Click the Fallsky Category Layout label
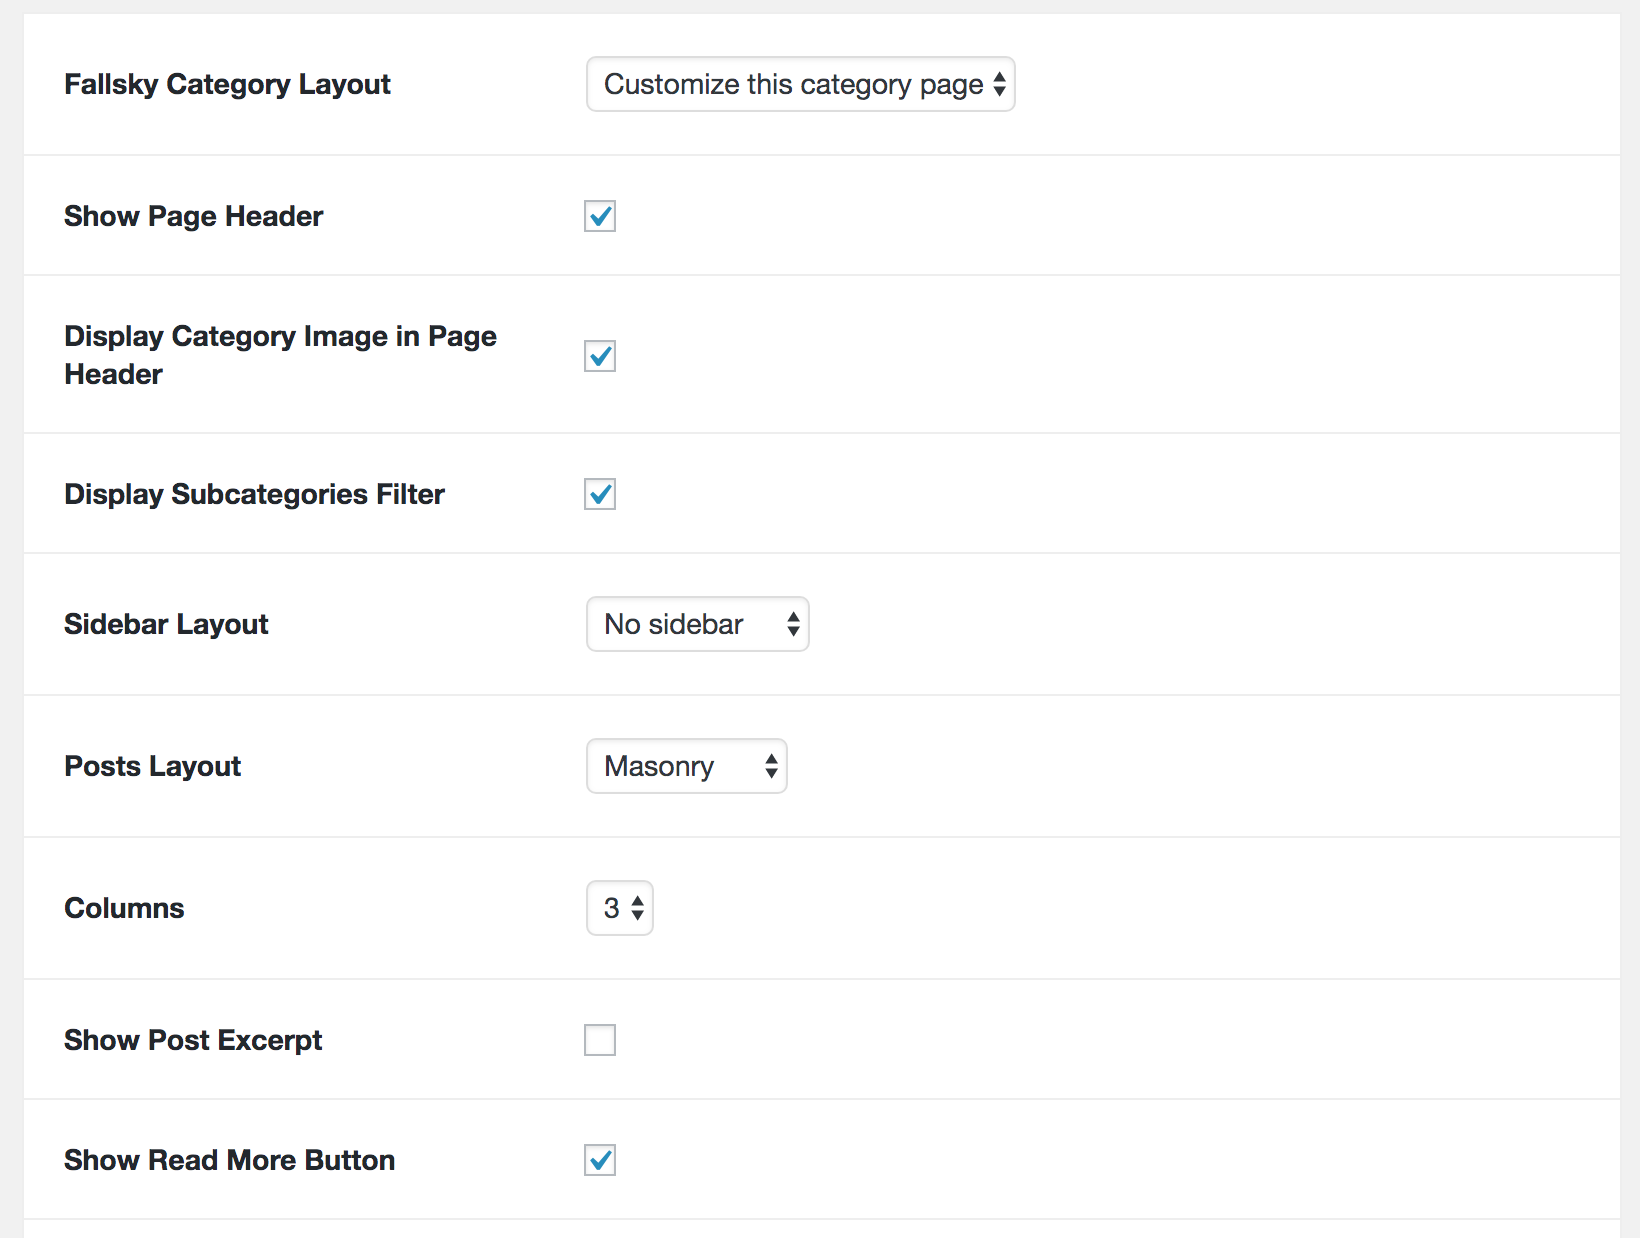The height and width of the screenshot is (1238, 1640). pyautogui.click(x=227, y=84)
